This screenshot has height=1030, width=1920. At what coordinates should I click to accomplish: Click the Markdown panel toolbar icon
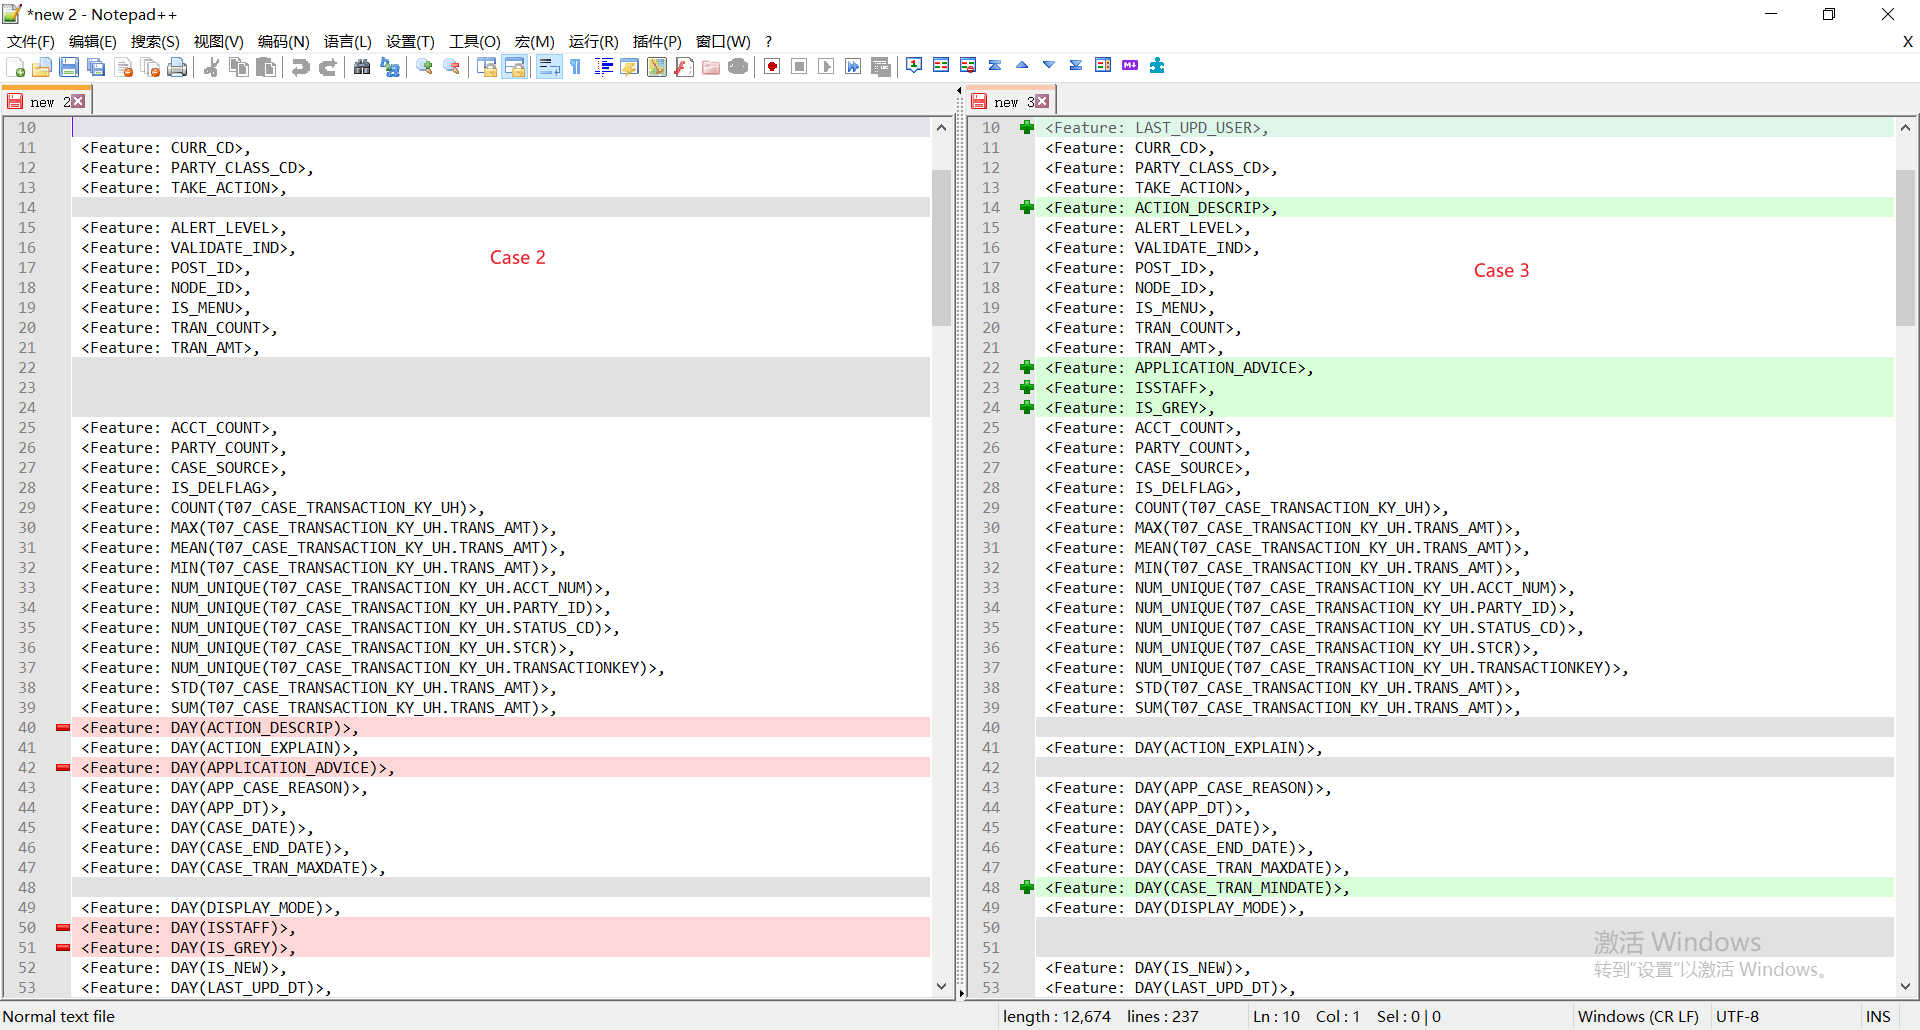click(x=1130, y=65)
